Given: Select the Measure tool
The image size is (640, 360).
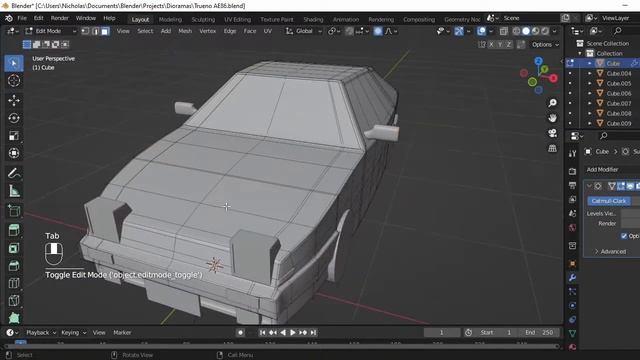Looking at the screenshot, I should coord(14,191).
